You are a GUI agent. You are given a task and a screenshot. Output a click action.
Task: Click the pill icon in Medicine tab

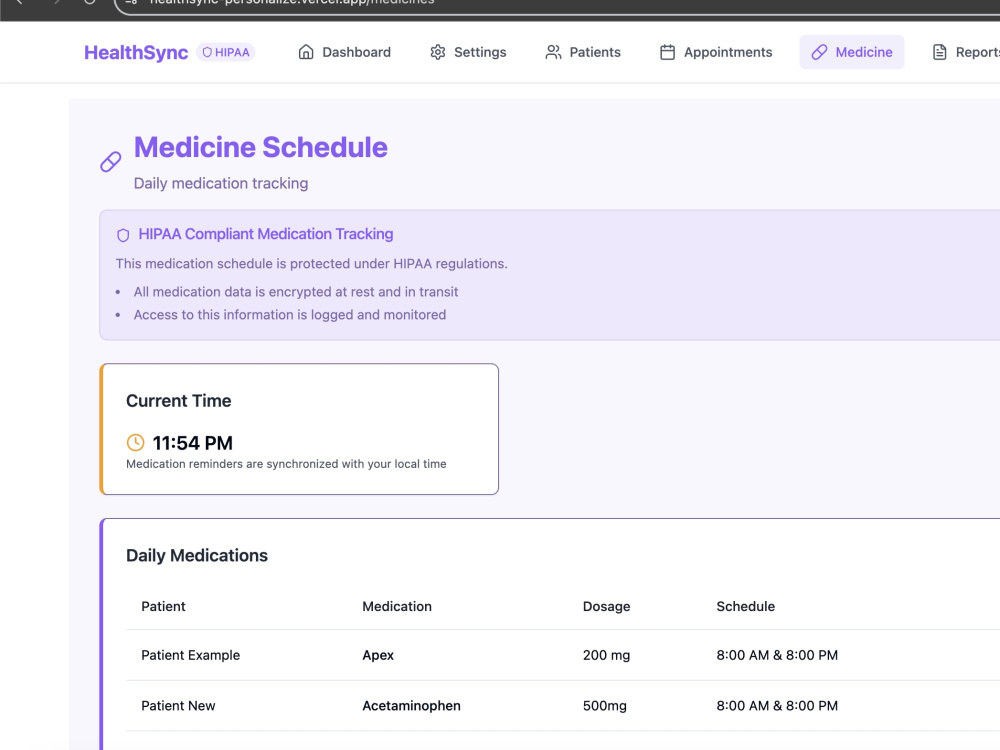[819, 52]
